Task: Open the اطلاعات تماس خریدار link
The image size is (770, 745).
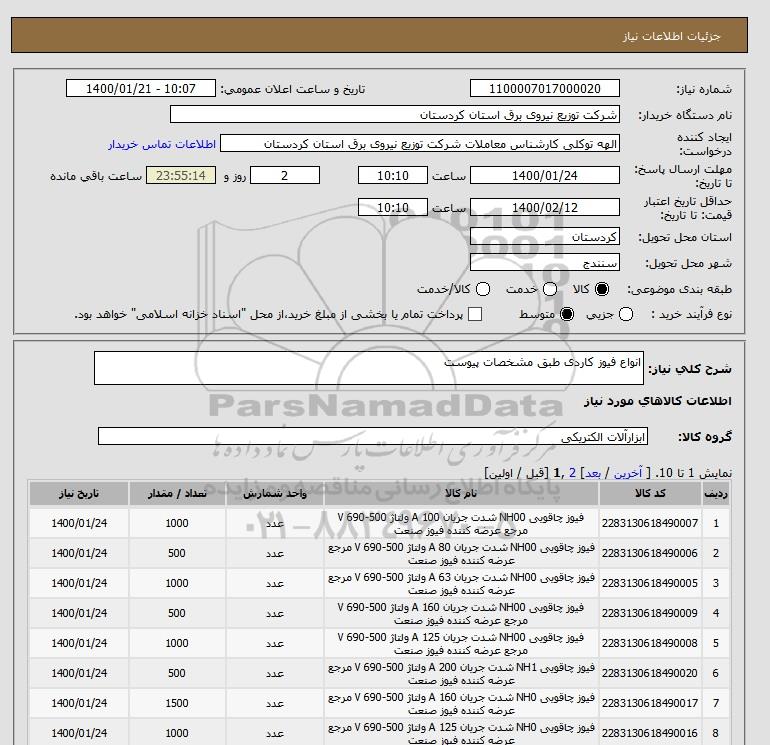Action: [x=162, y=144]
